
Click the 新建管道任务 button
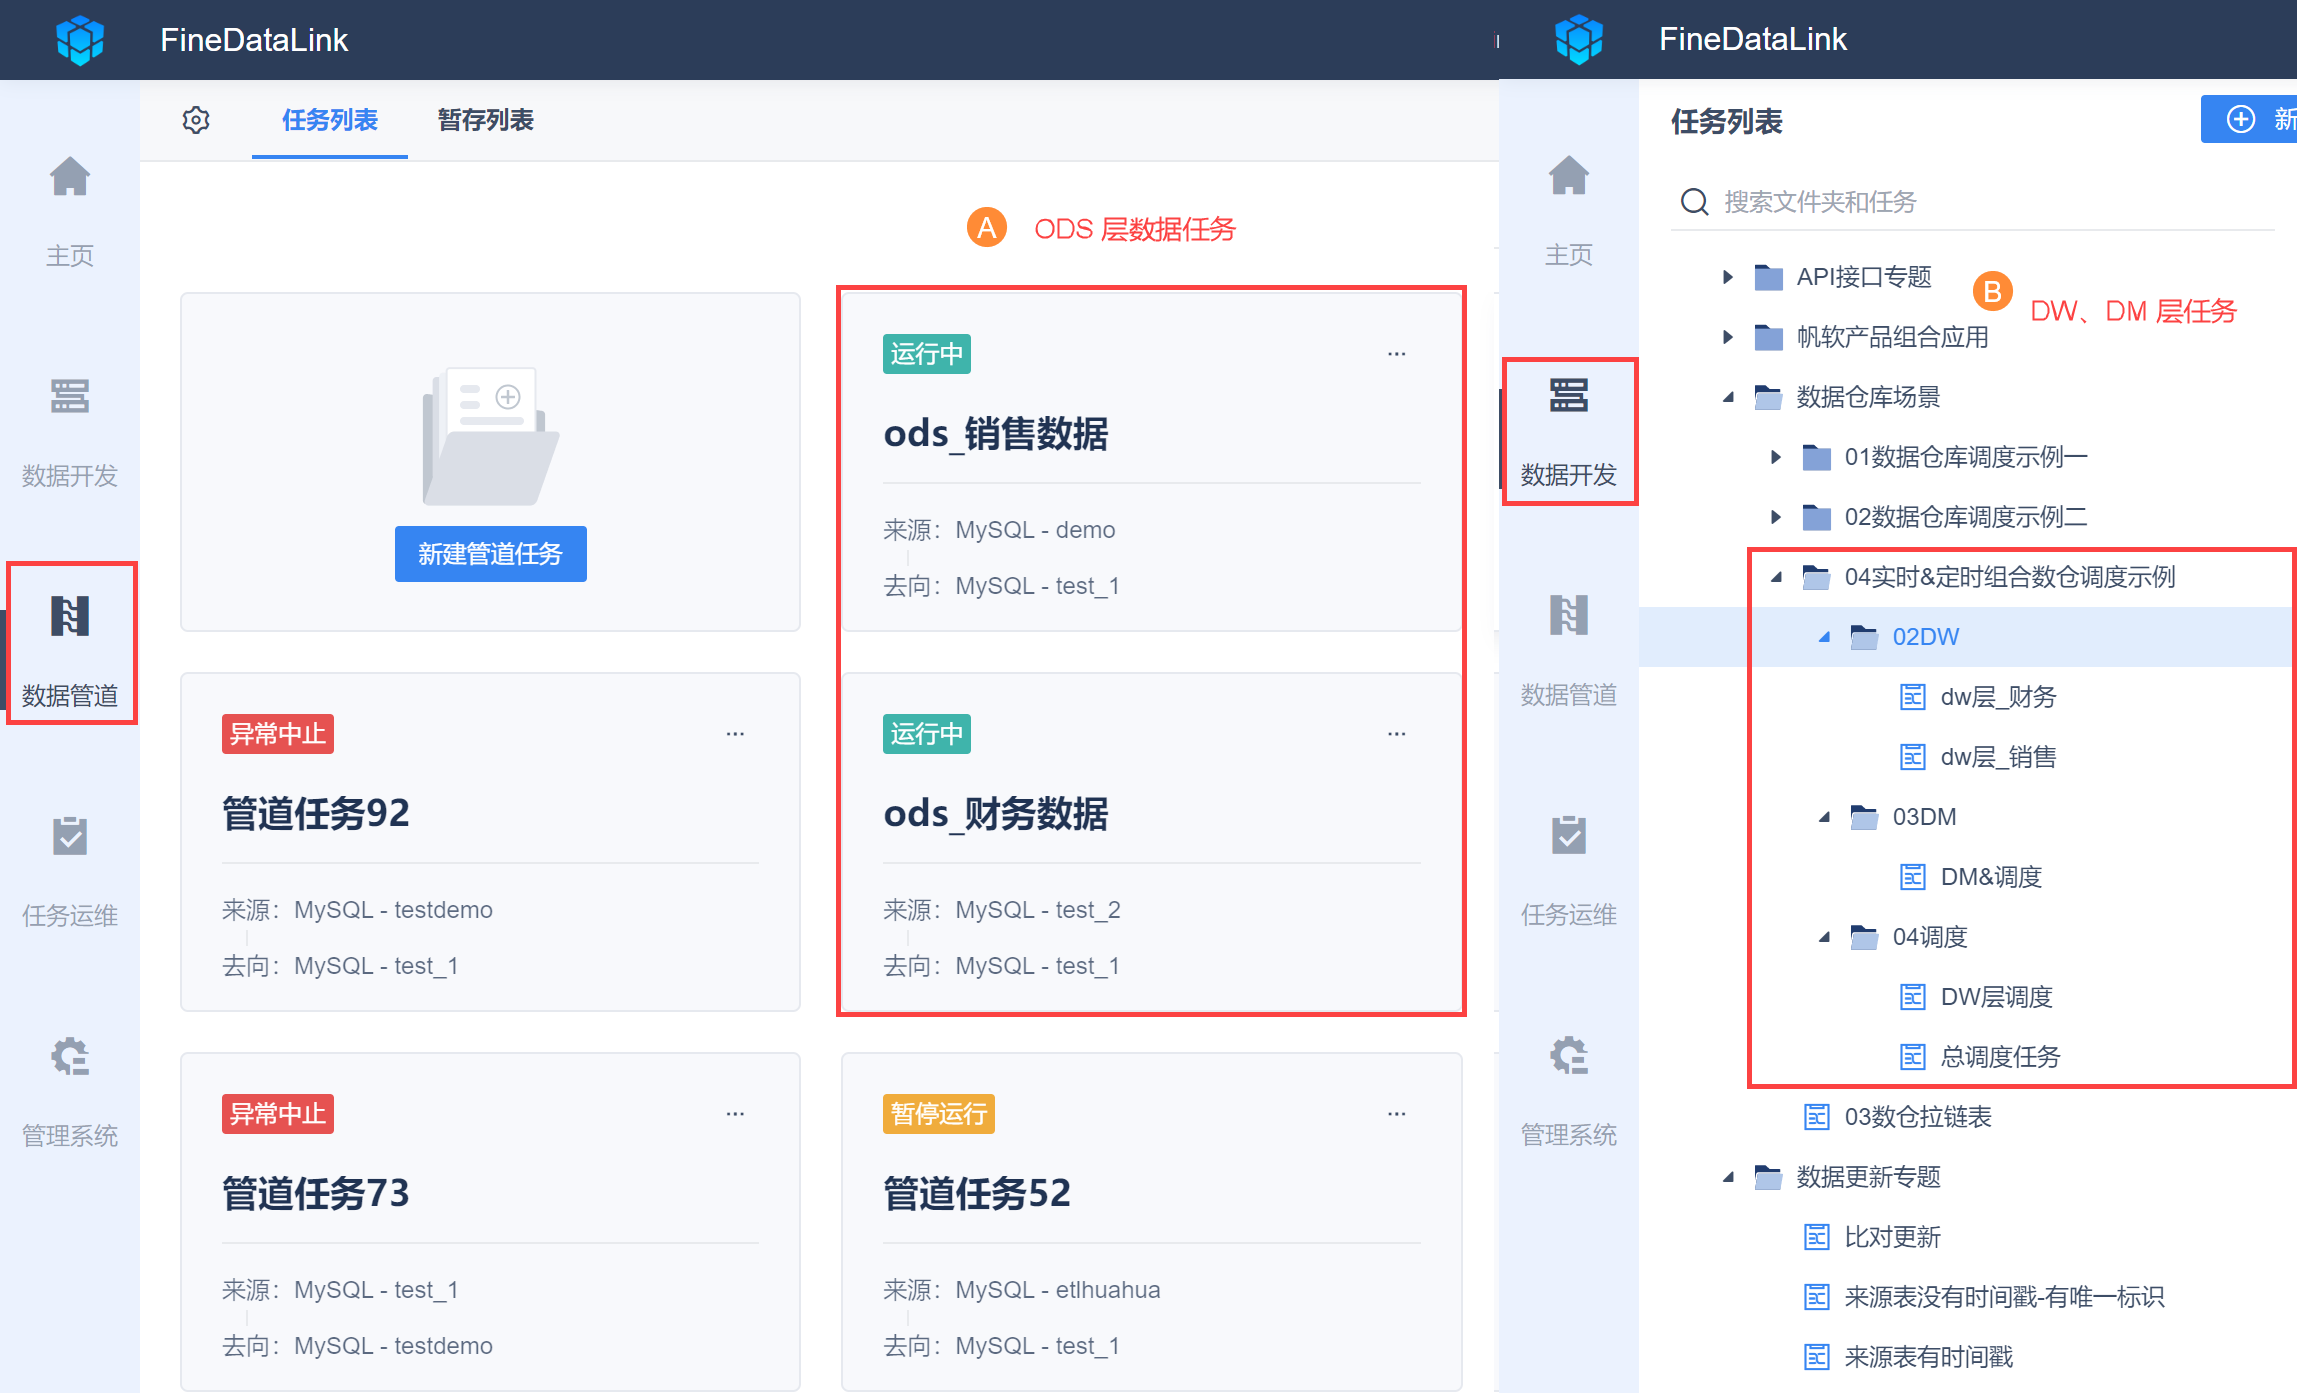click(x=490, y=554)
